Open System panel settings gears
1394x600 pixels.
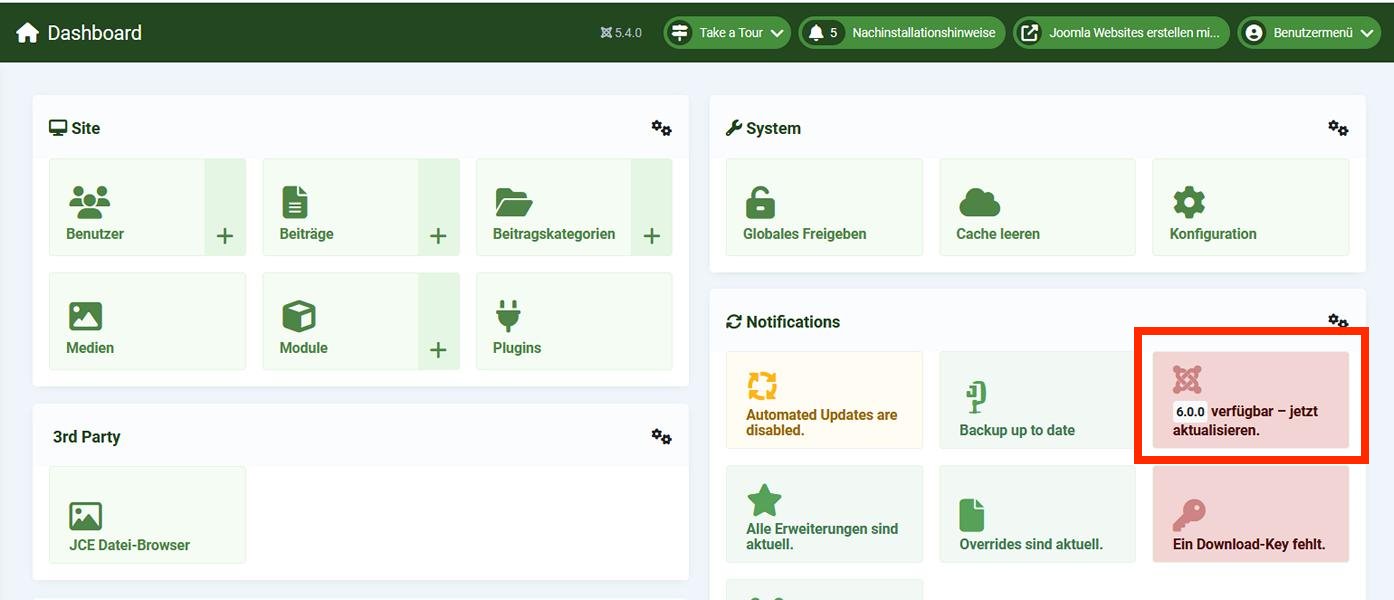pos(1337,128)
